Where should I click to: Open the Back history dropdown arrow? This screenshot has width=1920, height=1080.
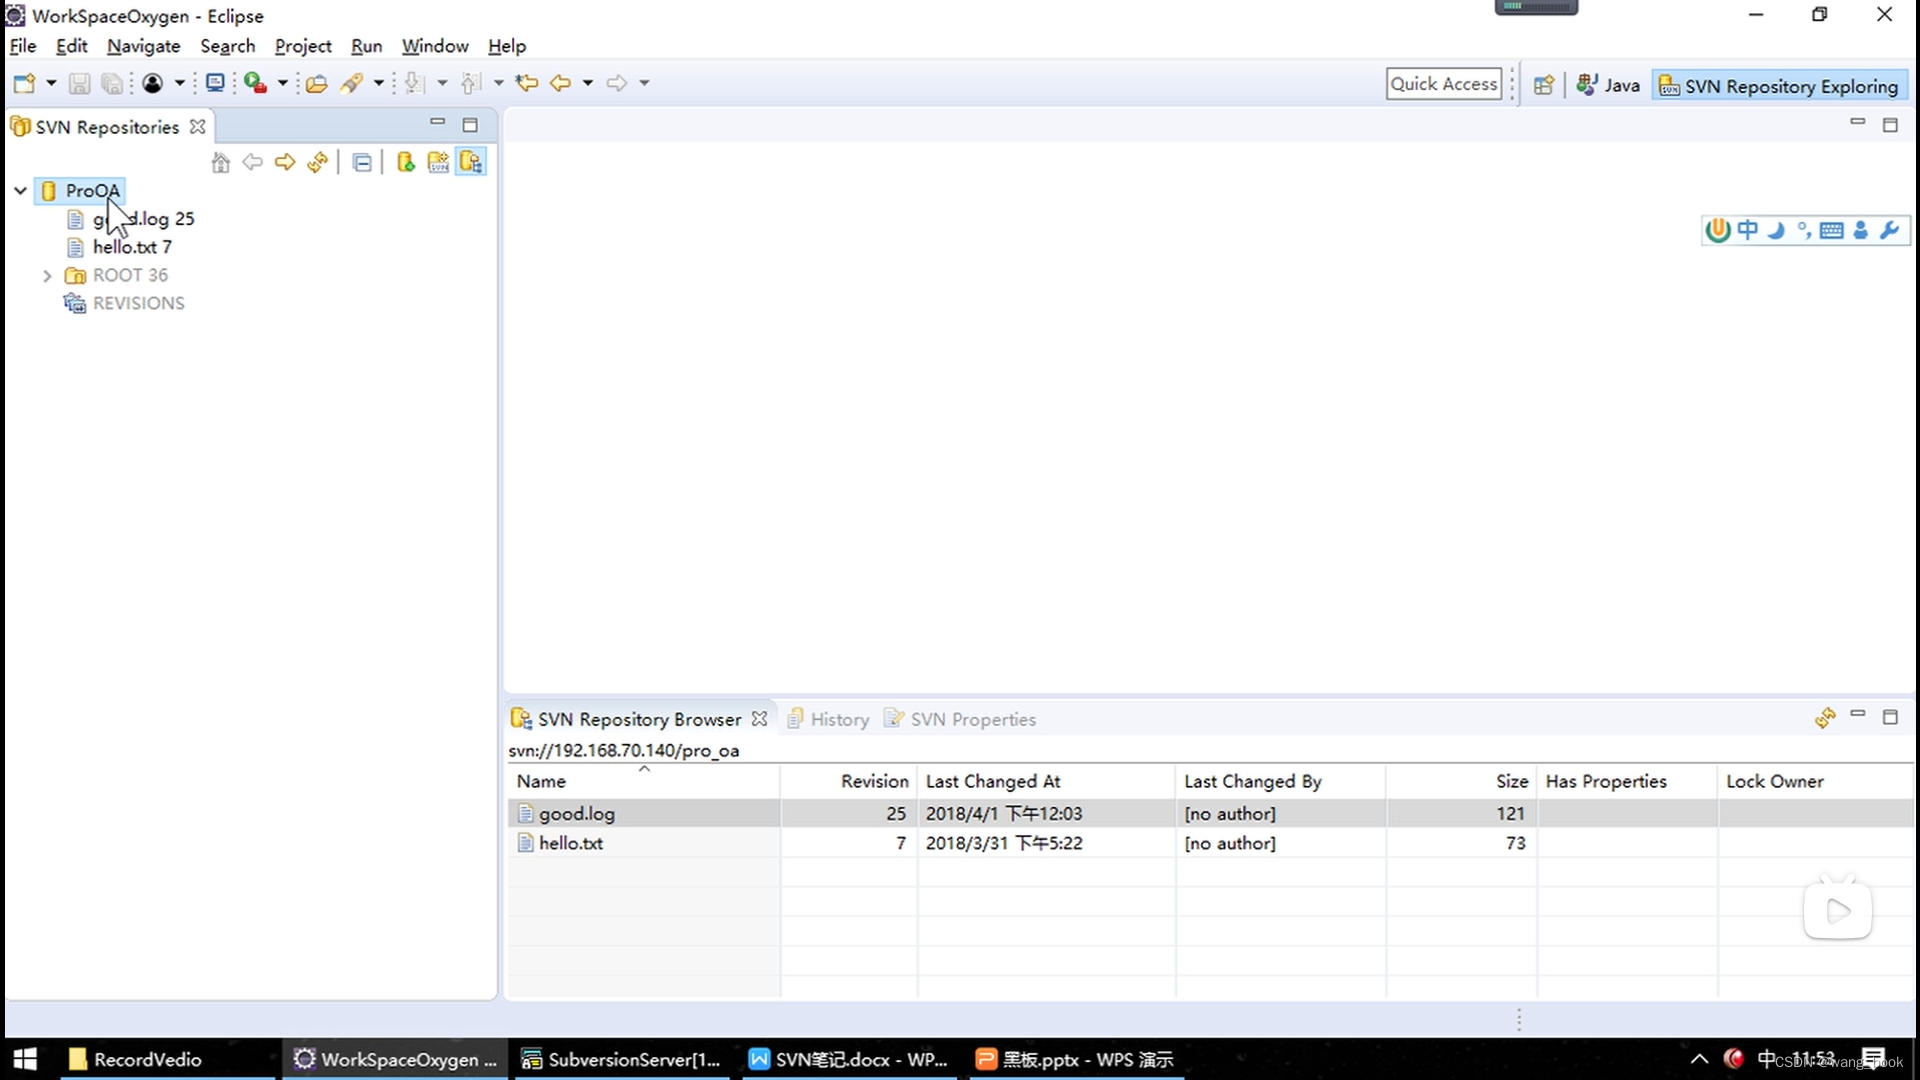coord(588,83)
